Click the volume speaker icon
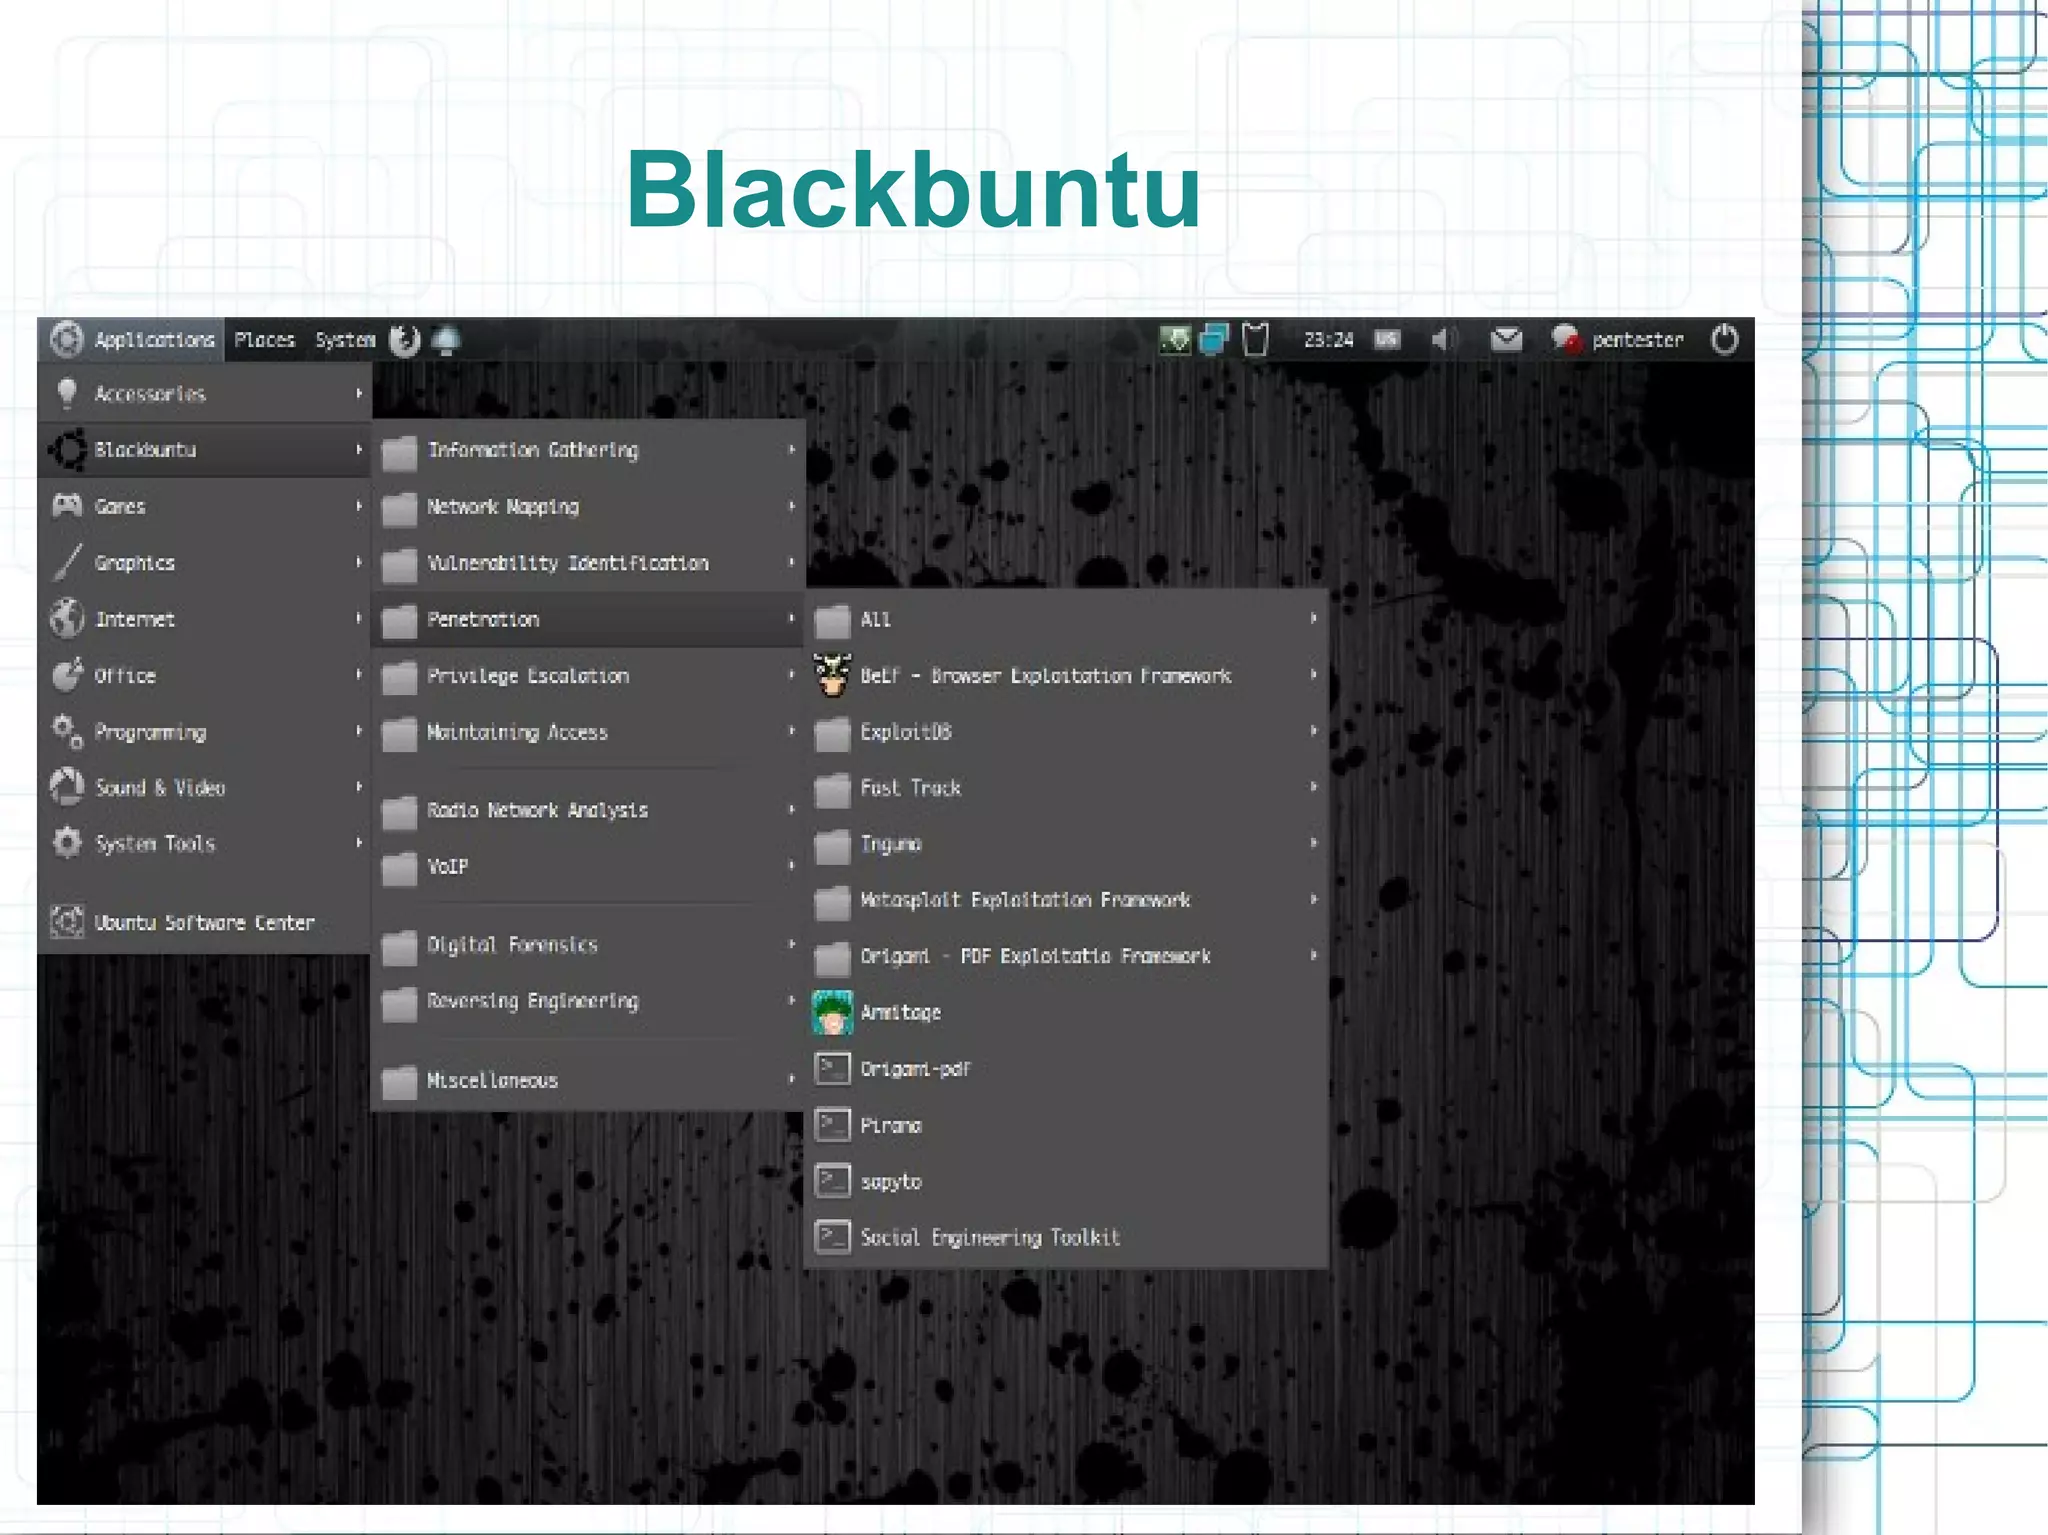The height and width of the screenshot is (1535, 2048). (1443, 340)
